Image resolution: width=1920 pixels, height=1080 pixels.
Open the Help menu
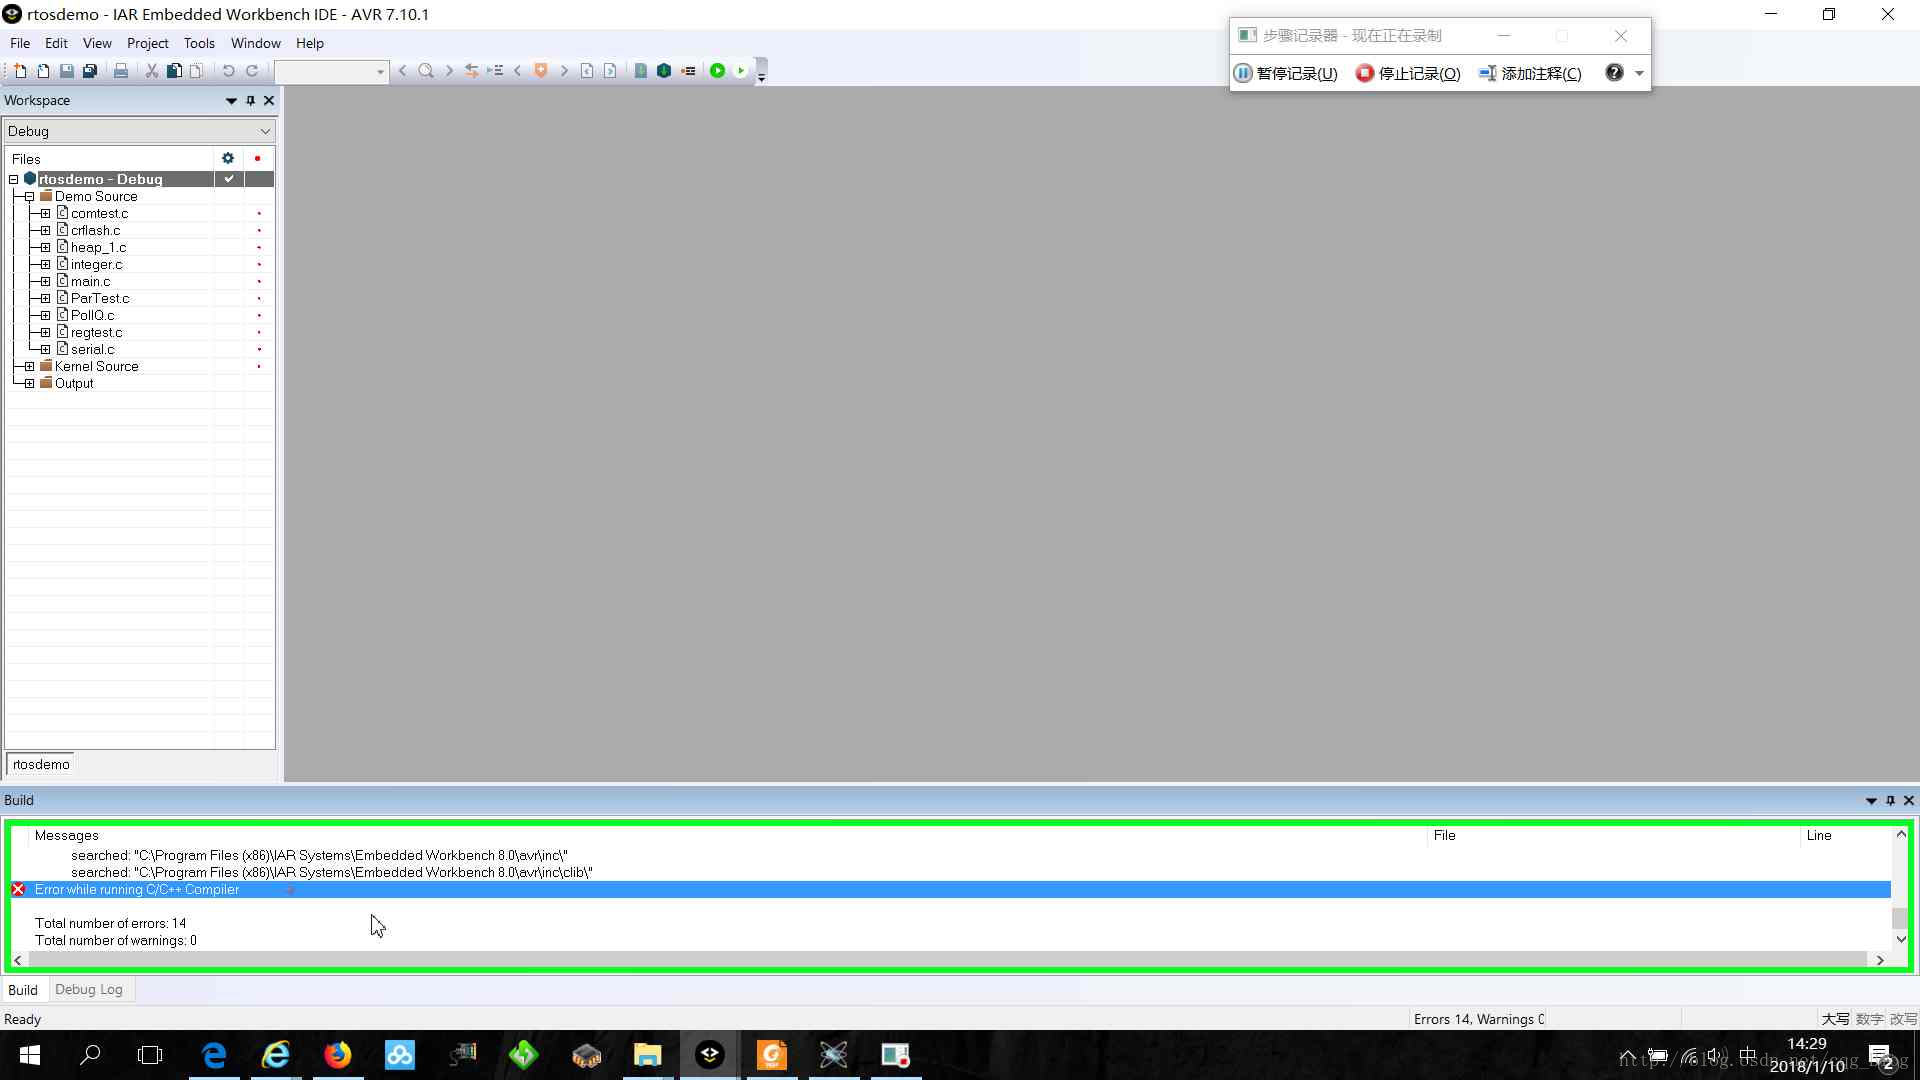pyautogui.click(x=310, y=43)
